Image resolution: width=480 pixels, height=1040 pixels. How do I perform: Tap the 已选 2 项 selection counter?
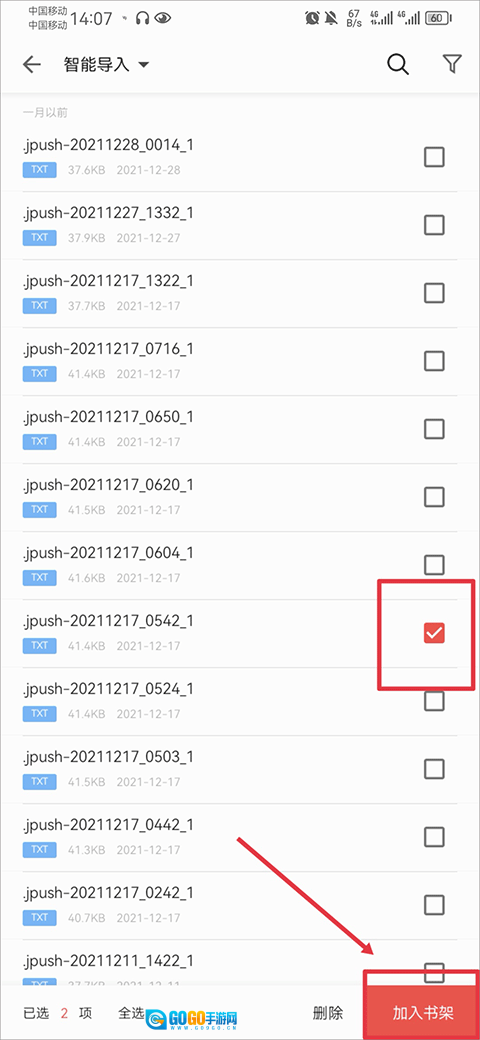(58, 1013)
